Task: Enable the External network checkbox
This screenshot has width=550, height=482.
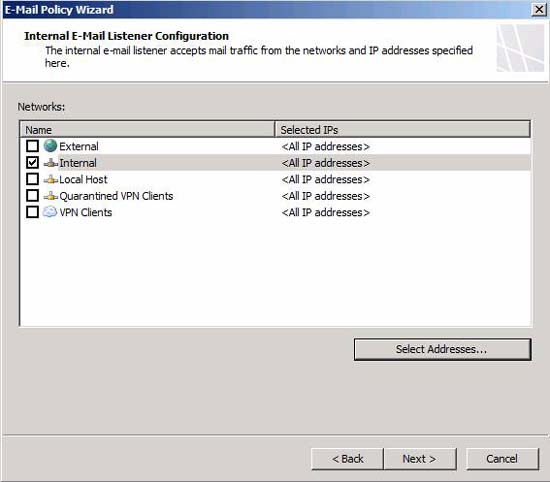Action: tap(32, 146)
